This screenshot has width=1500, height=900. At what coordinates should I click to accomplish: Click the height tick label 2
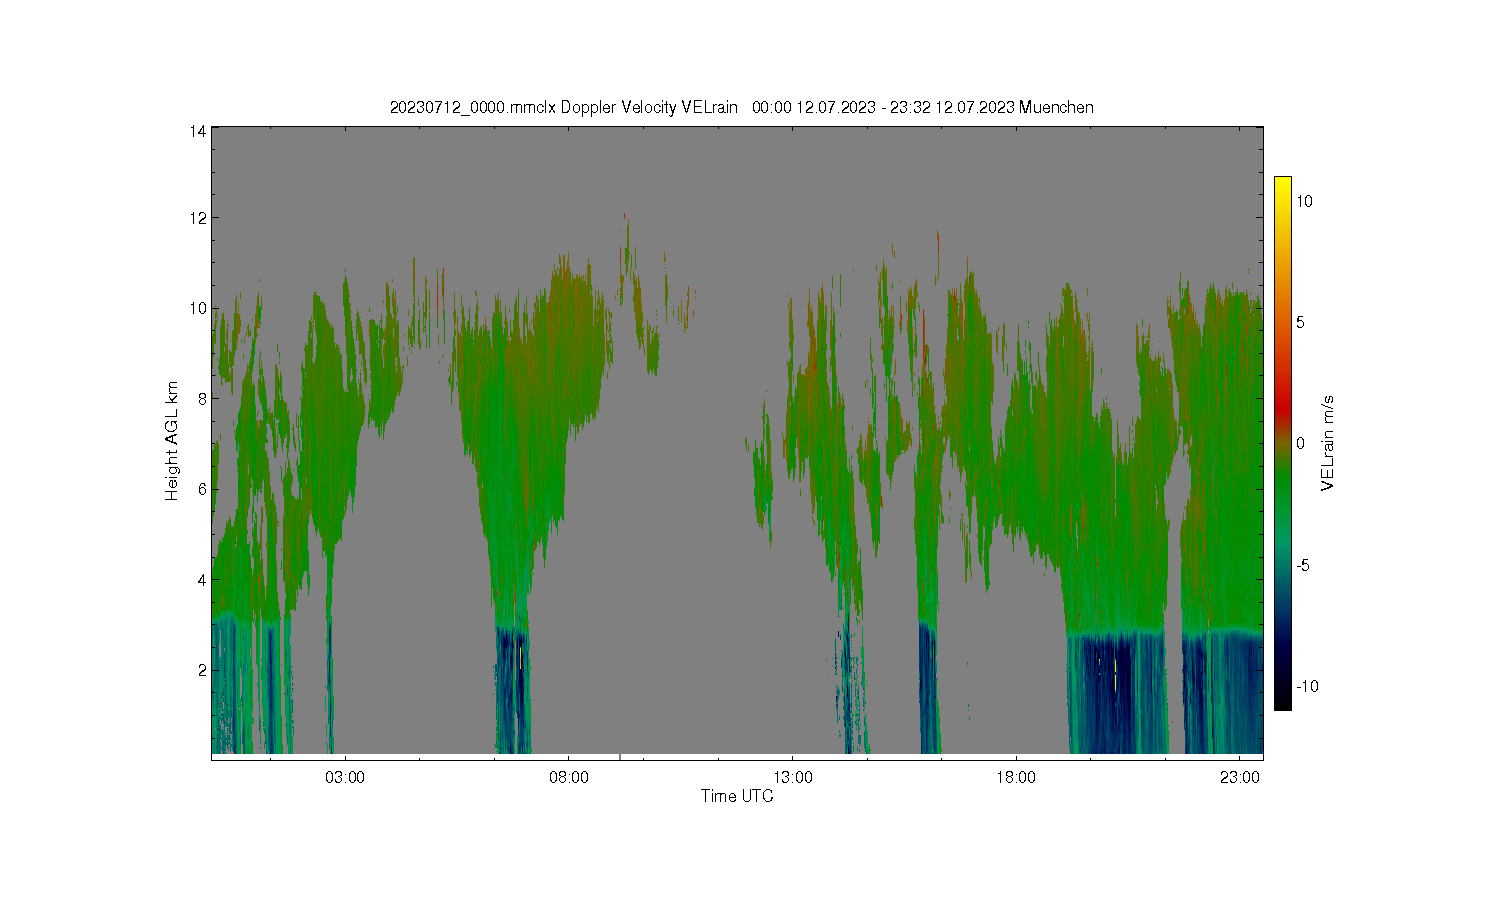(x=202, y=670)
